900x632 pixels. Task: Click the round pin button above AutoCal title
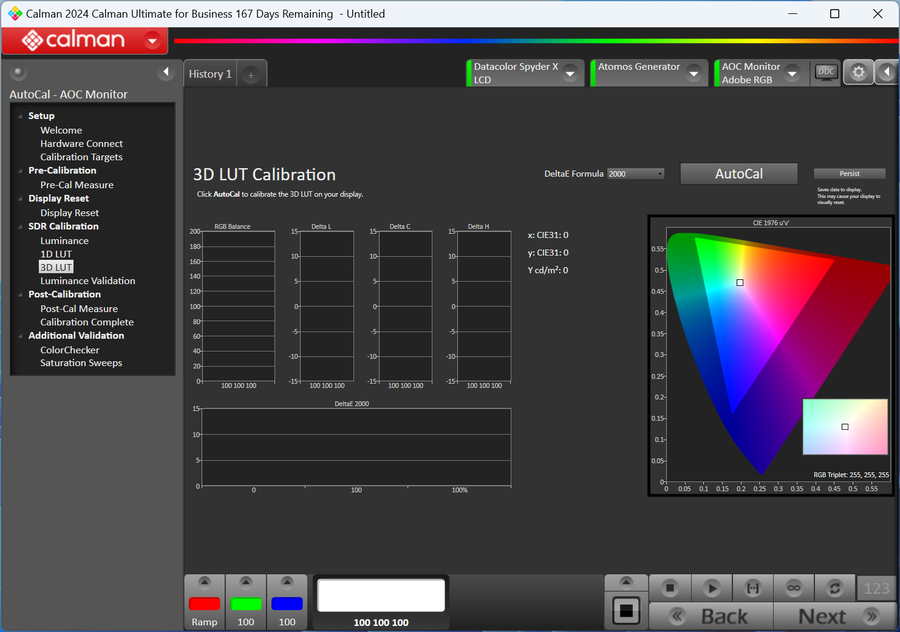point(18,72)
